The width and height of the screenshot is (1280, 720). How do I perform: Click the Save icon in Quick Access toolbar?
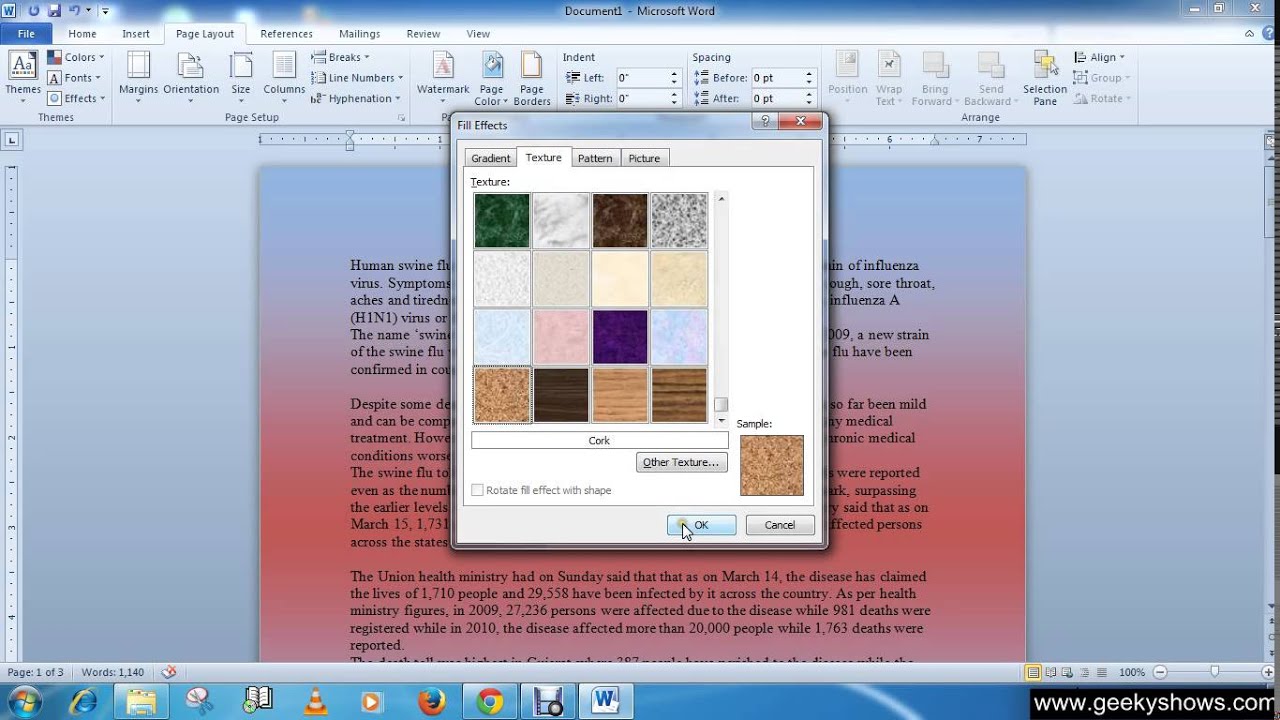pos(54,10)
